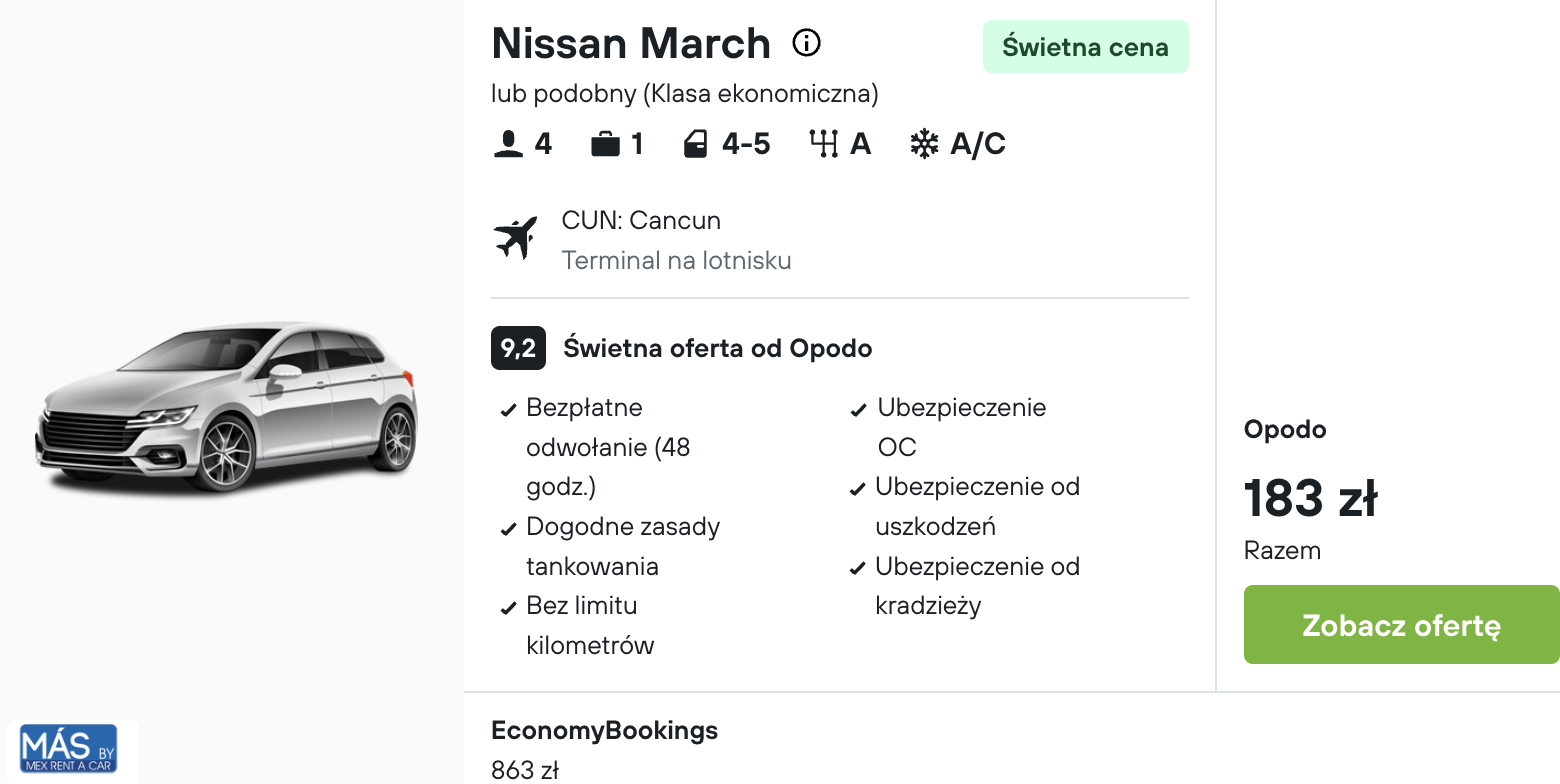Open the Nissan March car image
Viewport: 1560px width, 784px height.
[x=226, y=406]
